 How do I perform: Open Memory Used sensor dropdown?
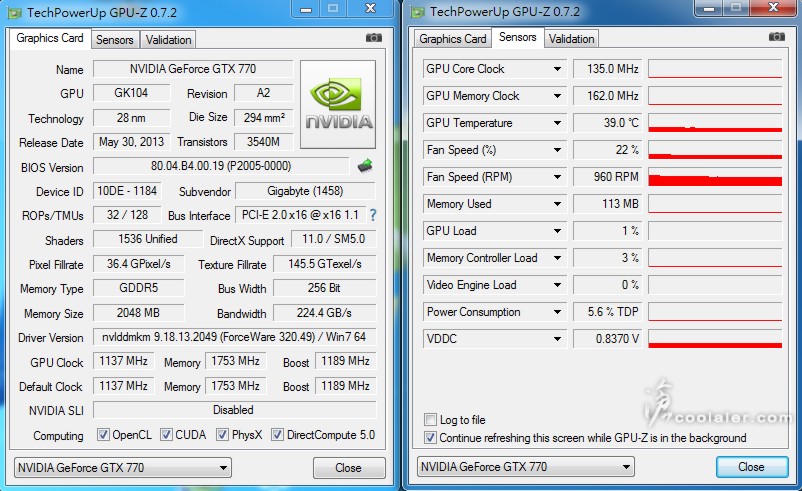click(558, 204)
